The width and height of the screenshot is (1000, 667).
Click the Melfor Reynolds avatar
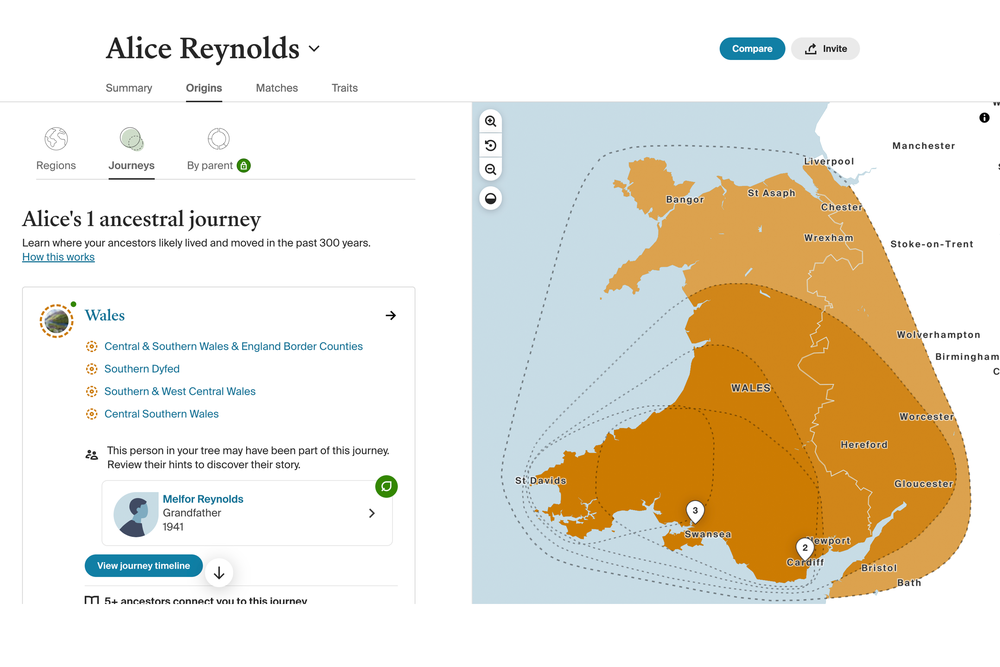(136, 514)
